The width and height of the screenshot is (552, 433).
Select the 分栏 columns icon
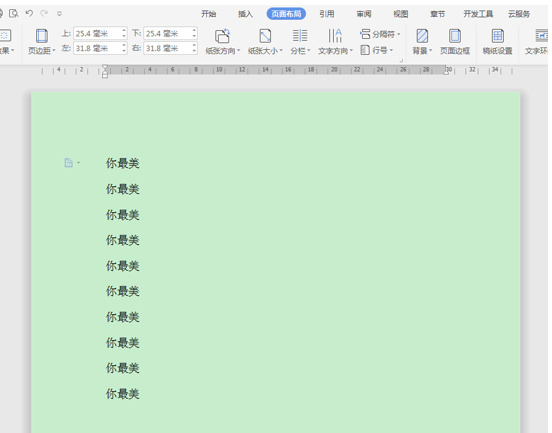[x=300, y=36]
